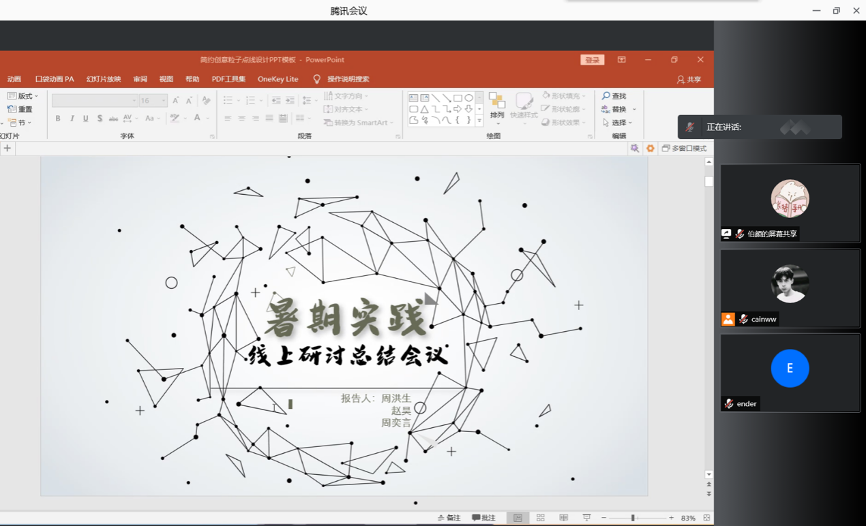Click the zoom slider in the status bar
This screenshot has height=527, width=866.
click(x=633, y=518)
